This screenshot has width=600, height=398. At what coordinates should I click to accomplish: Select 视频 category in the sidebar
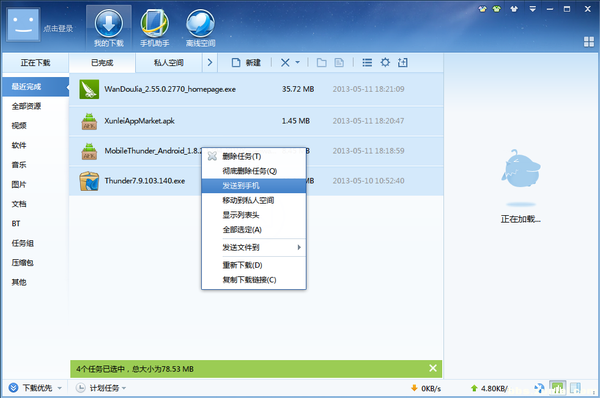coord(19,126)
